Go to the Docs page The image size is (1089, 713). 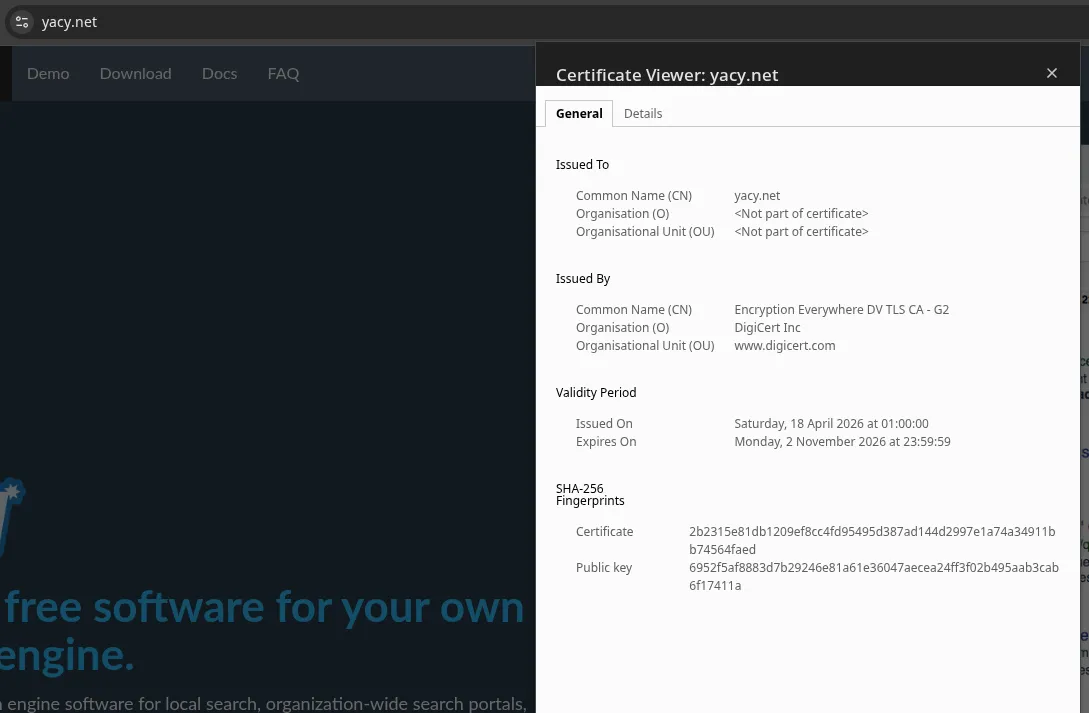[219, 74]
